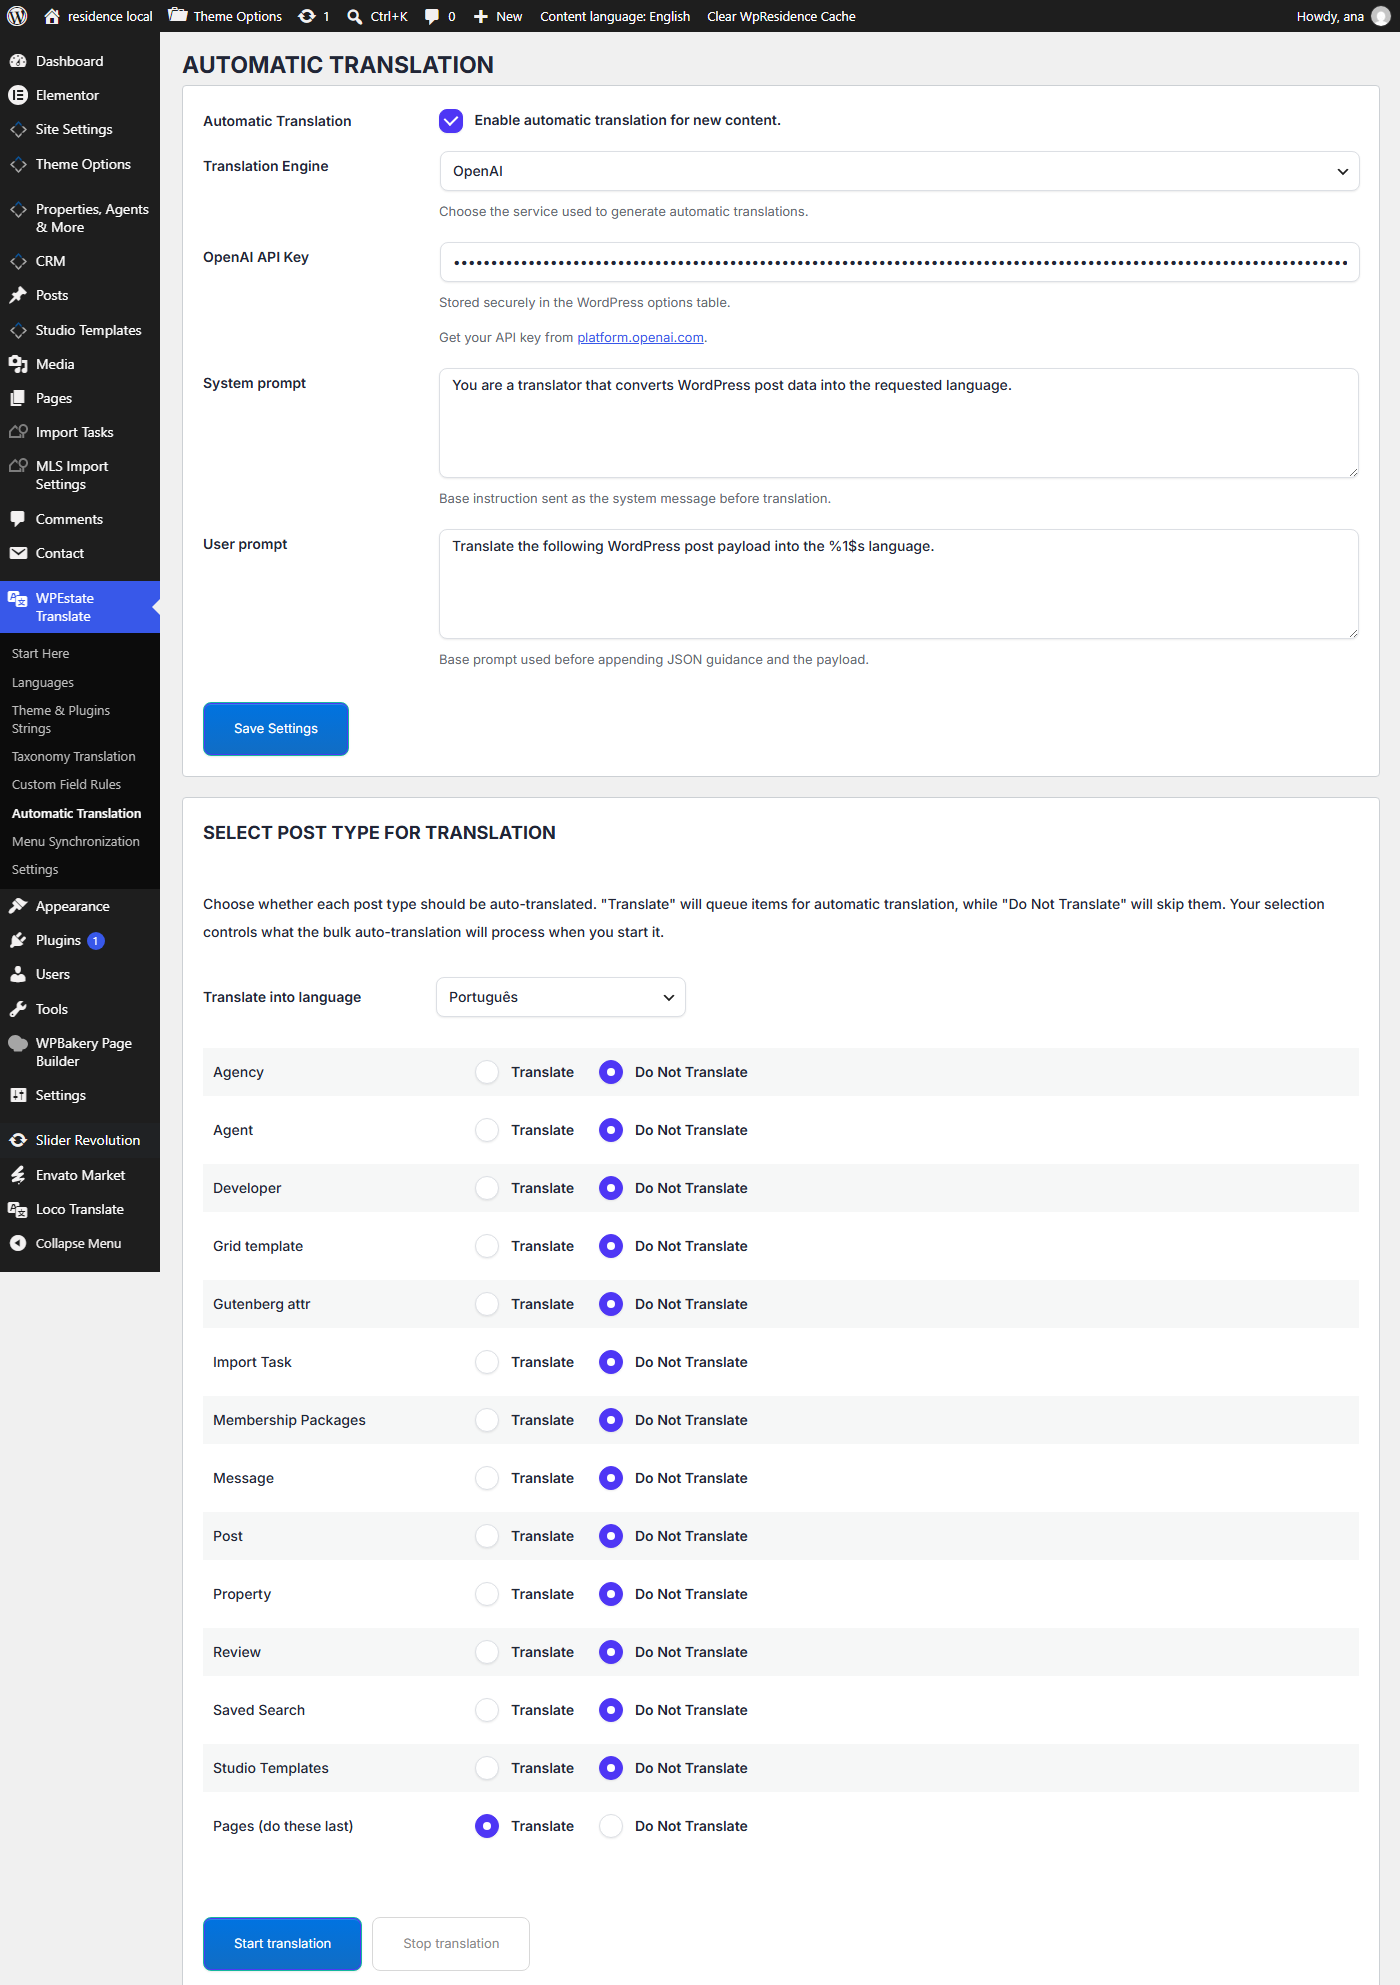Select Translate radio for Developer
The image size is (1400, 1985).
pos(487,1188)
